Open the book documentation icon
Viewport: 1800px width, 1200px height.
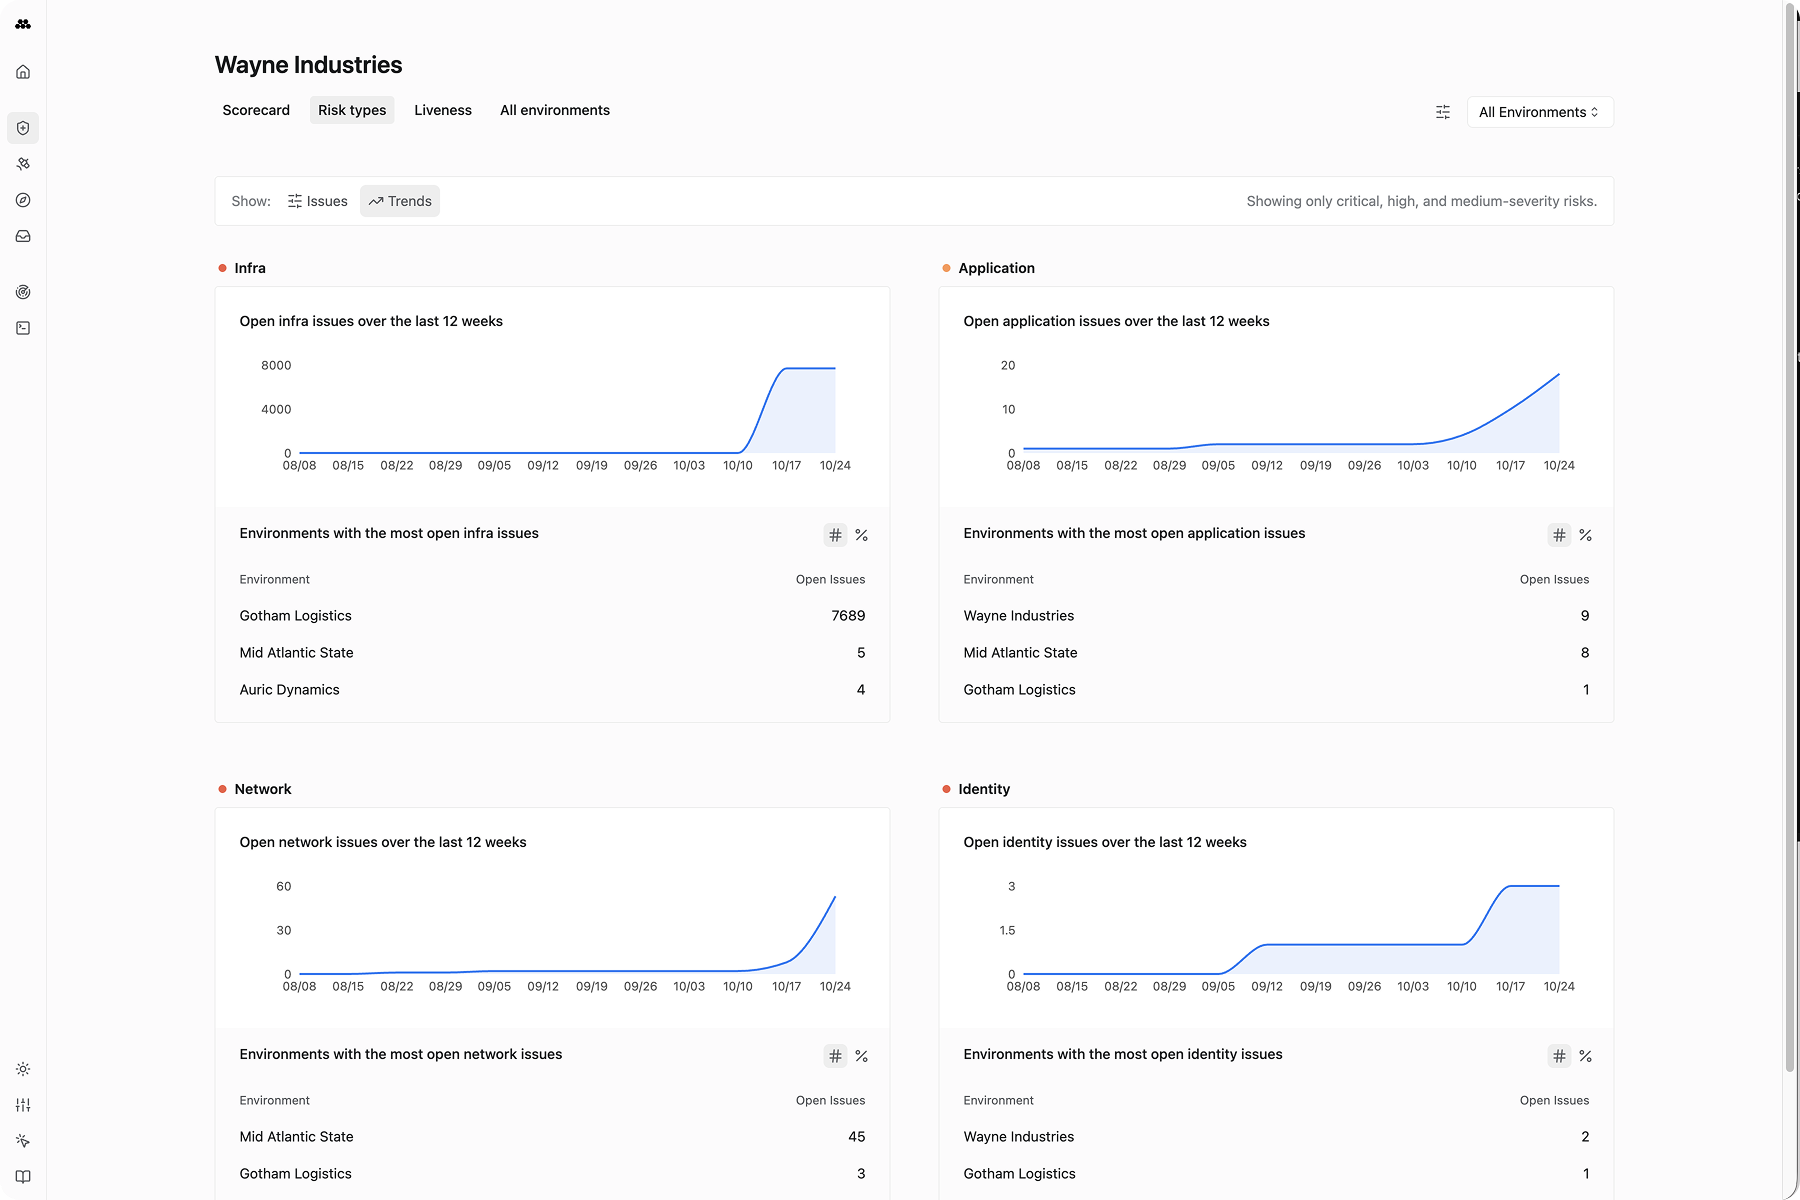(23, 1177)
